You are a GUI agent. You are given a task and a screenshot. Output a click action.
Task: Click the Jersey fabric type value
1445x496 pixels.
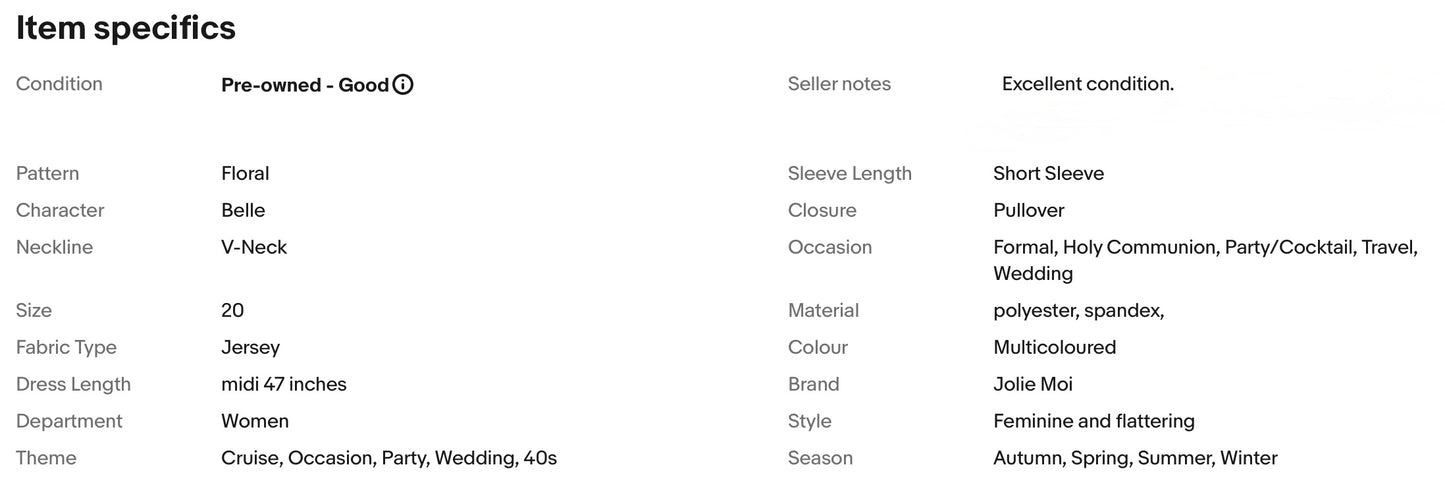point(250,347)
